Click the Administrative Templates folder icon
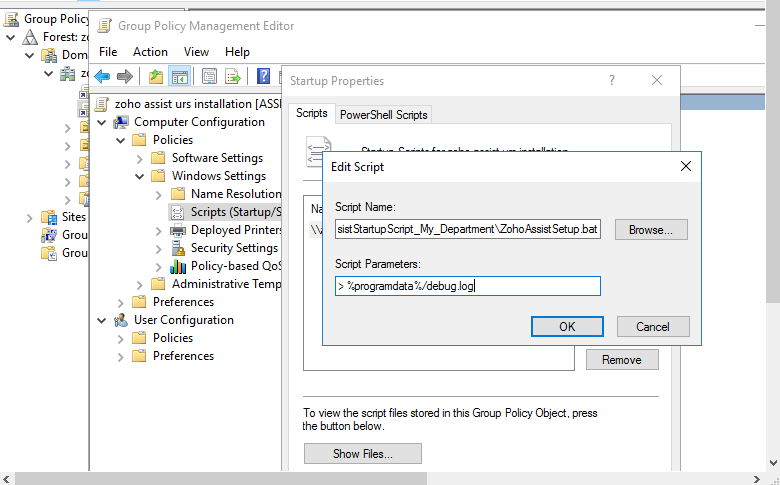 (158, 284)
